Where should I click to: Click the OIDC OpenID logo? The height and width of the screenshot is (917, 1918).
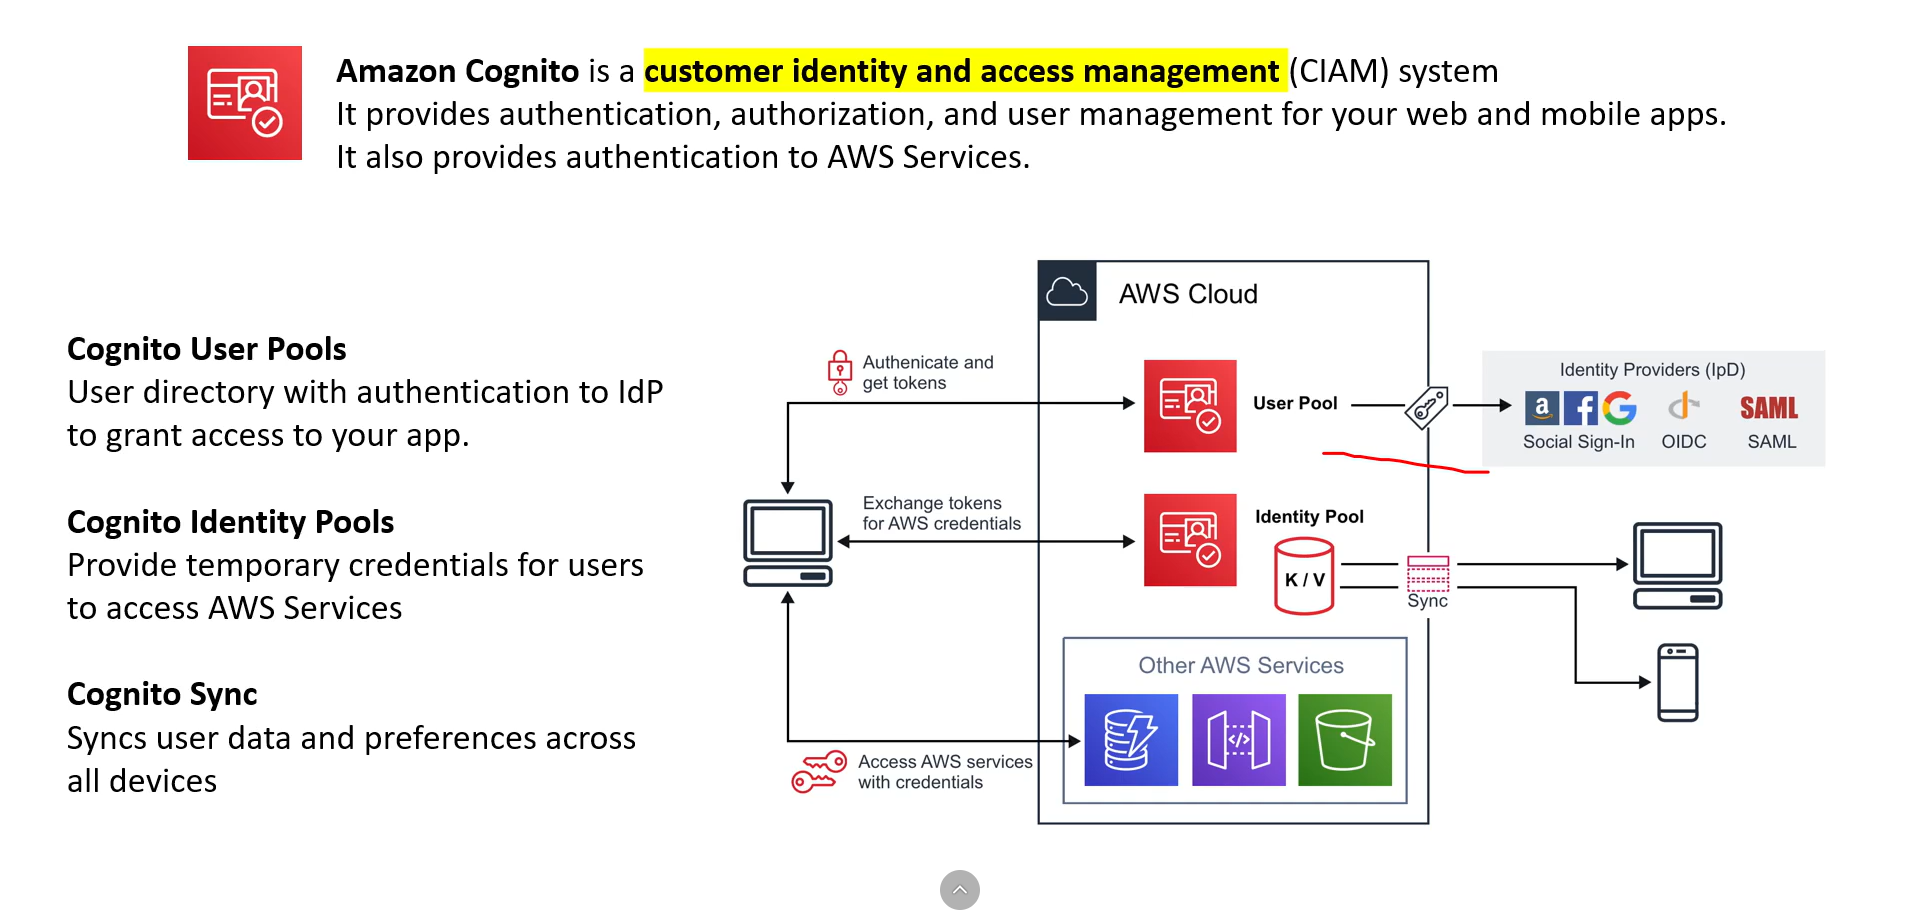click(x=1684, y=406)
